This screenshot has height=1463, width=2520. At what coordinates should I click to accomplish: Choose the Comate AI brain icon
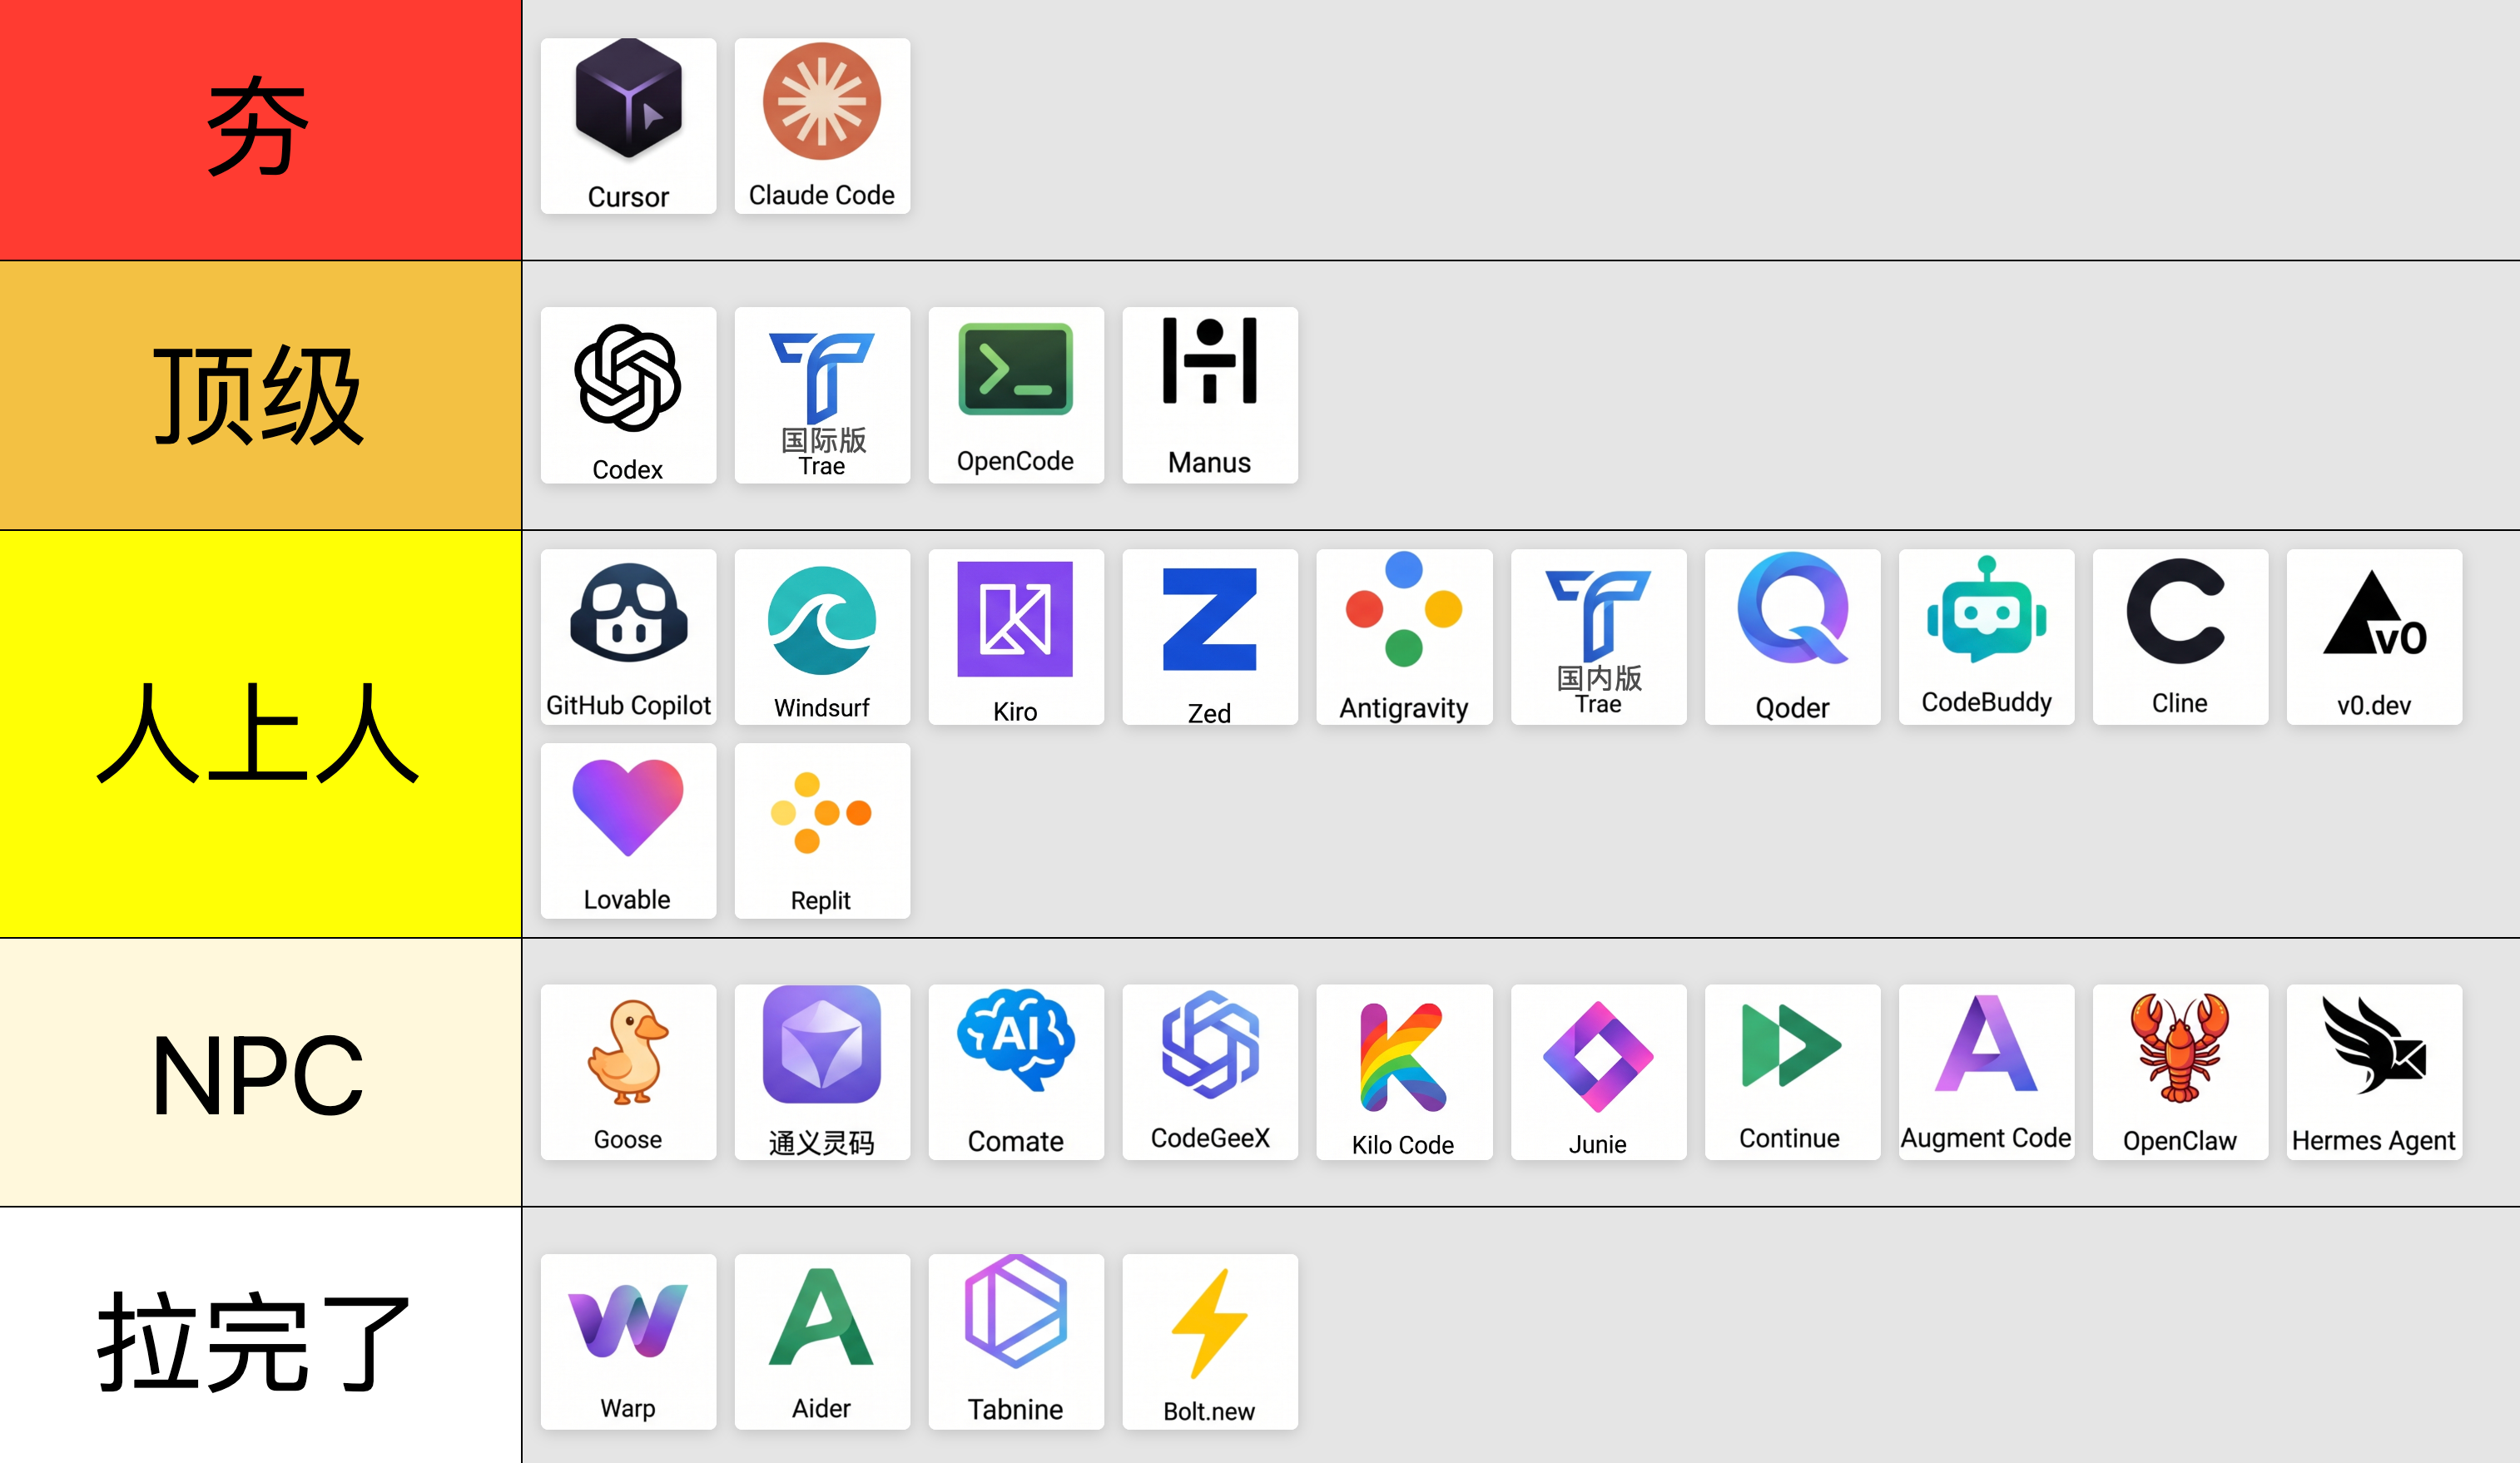click(x=1016, y=1072)
